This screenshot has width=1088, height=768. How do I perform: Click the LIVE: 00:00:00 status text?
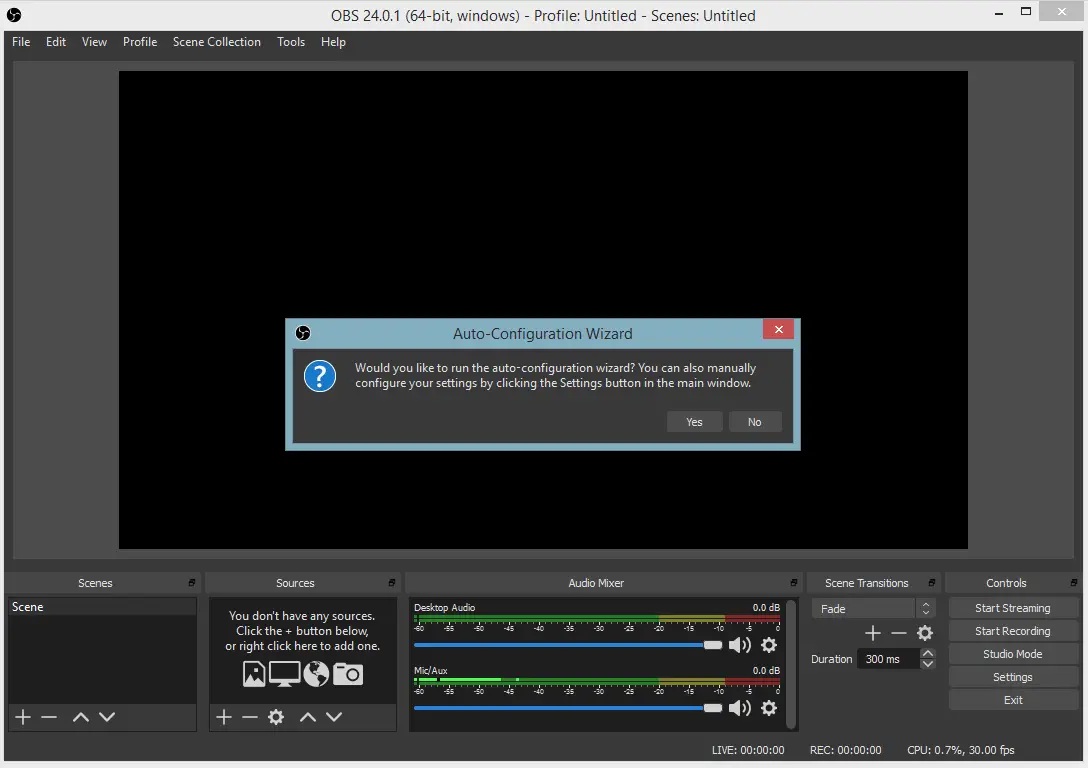coord(747,750)
